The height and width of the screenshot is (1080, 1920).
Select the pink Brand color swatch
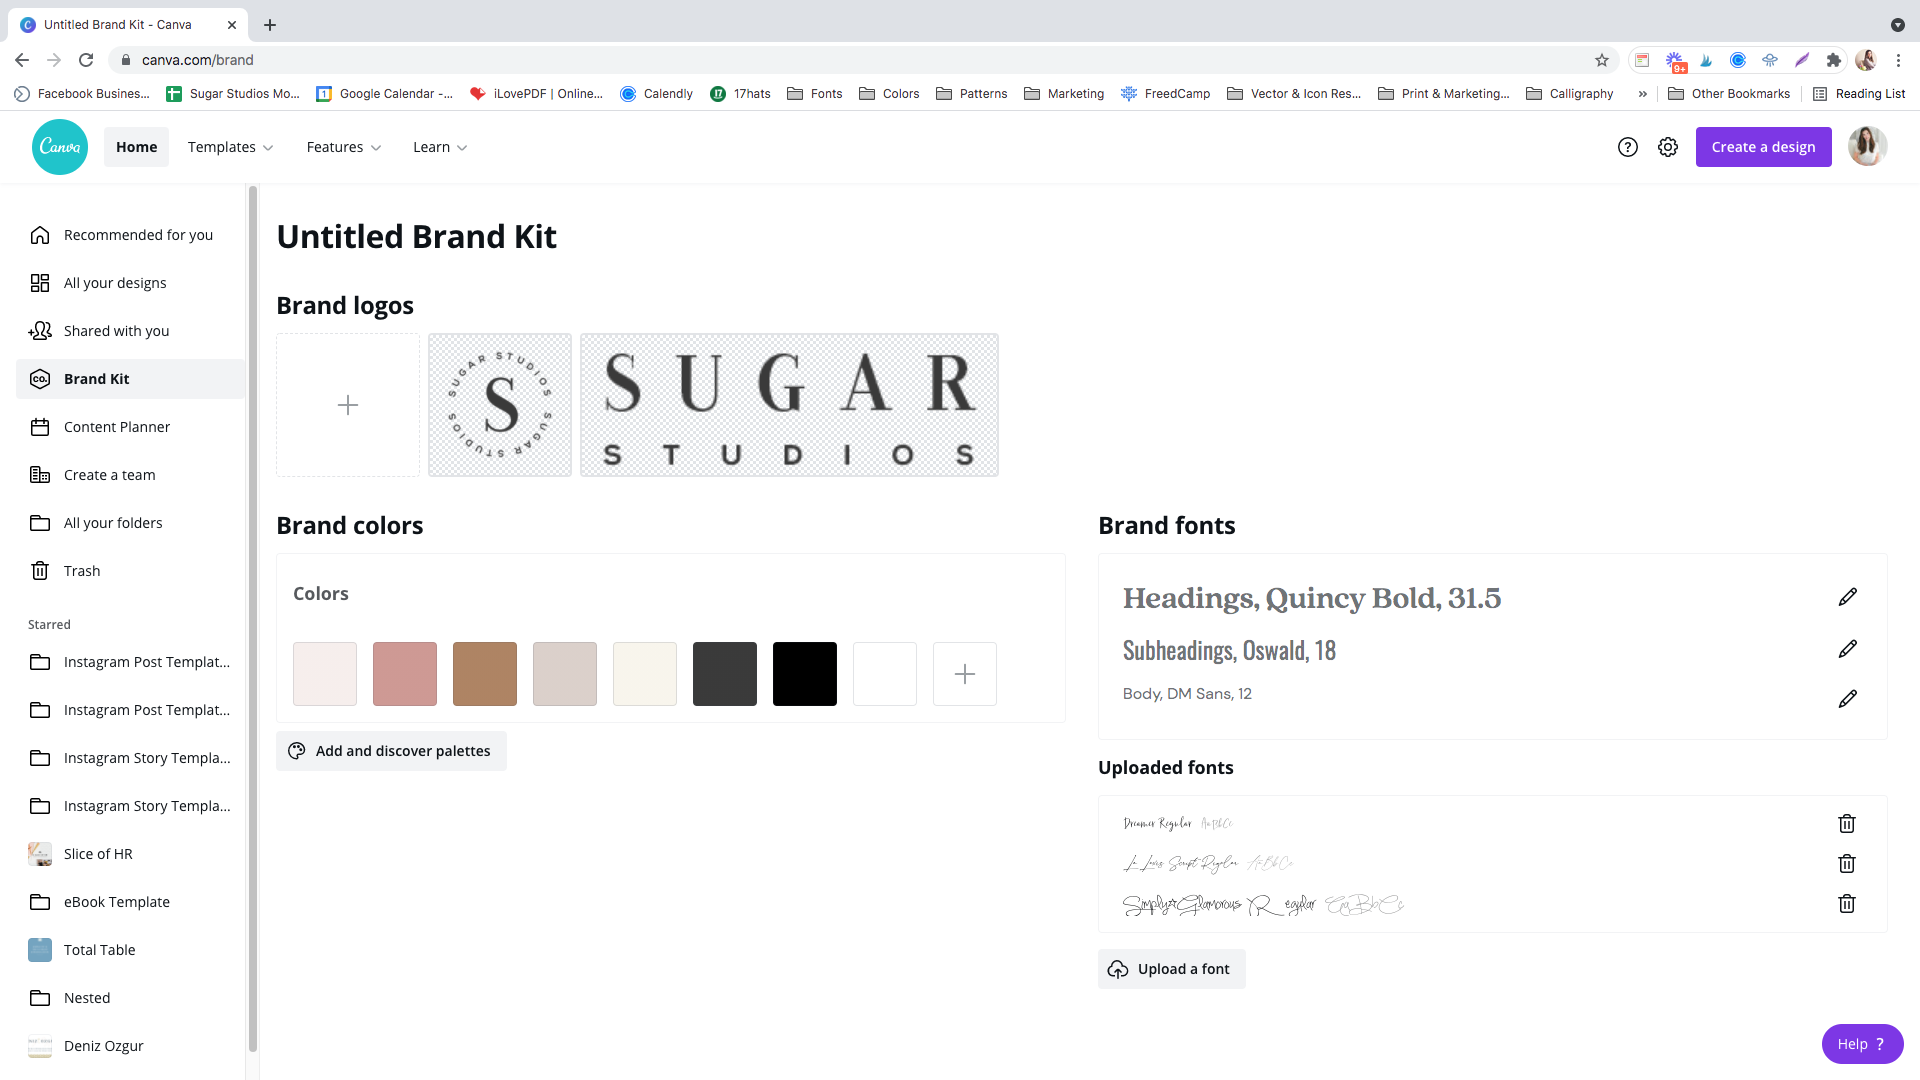[405, 674]
